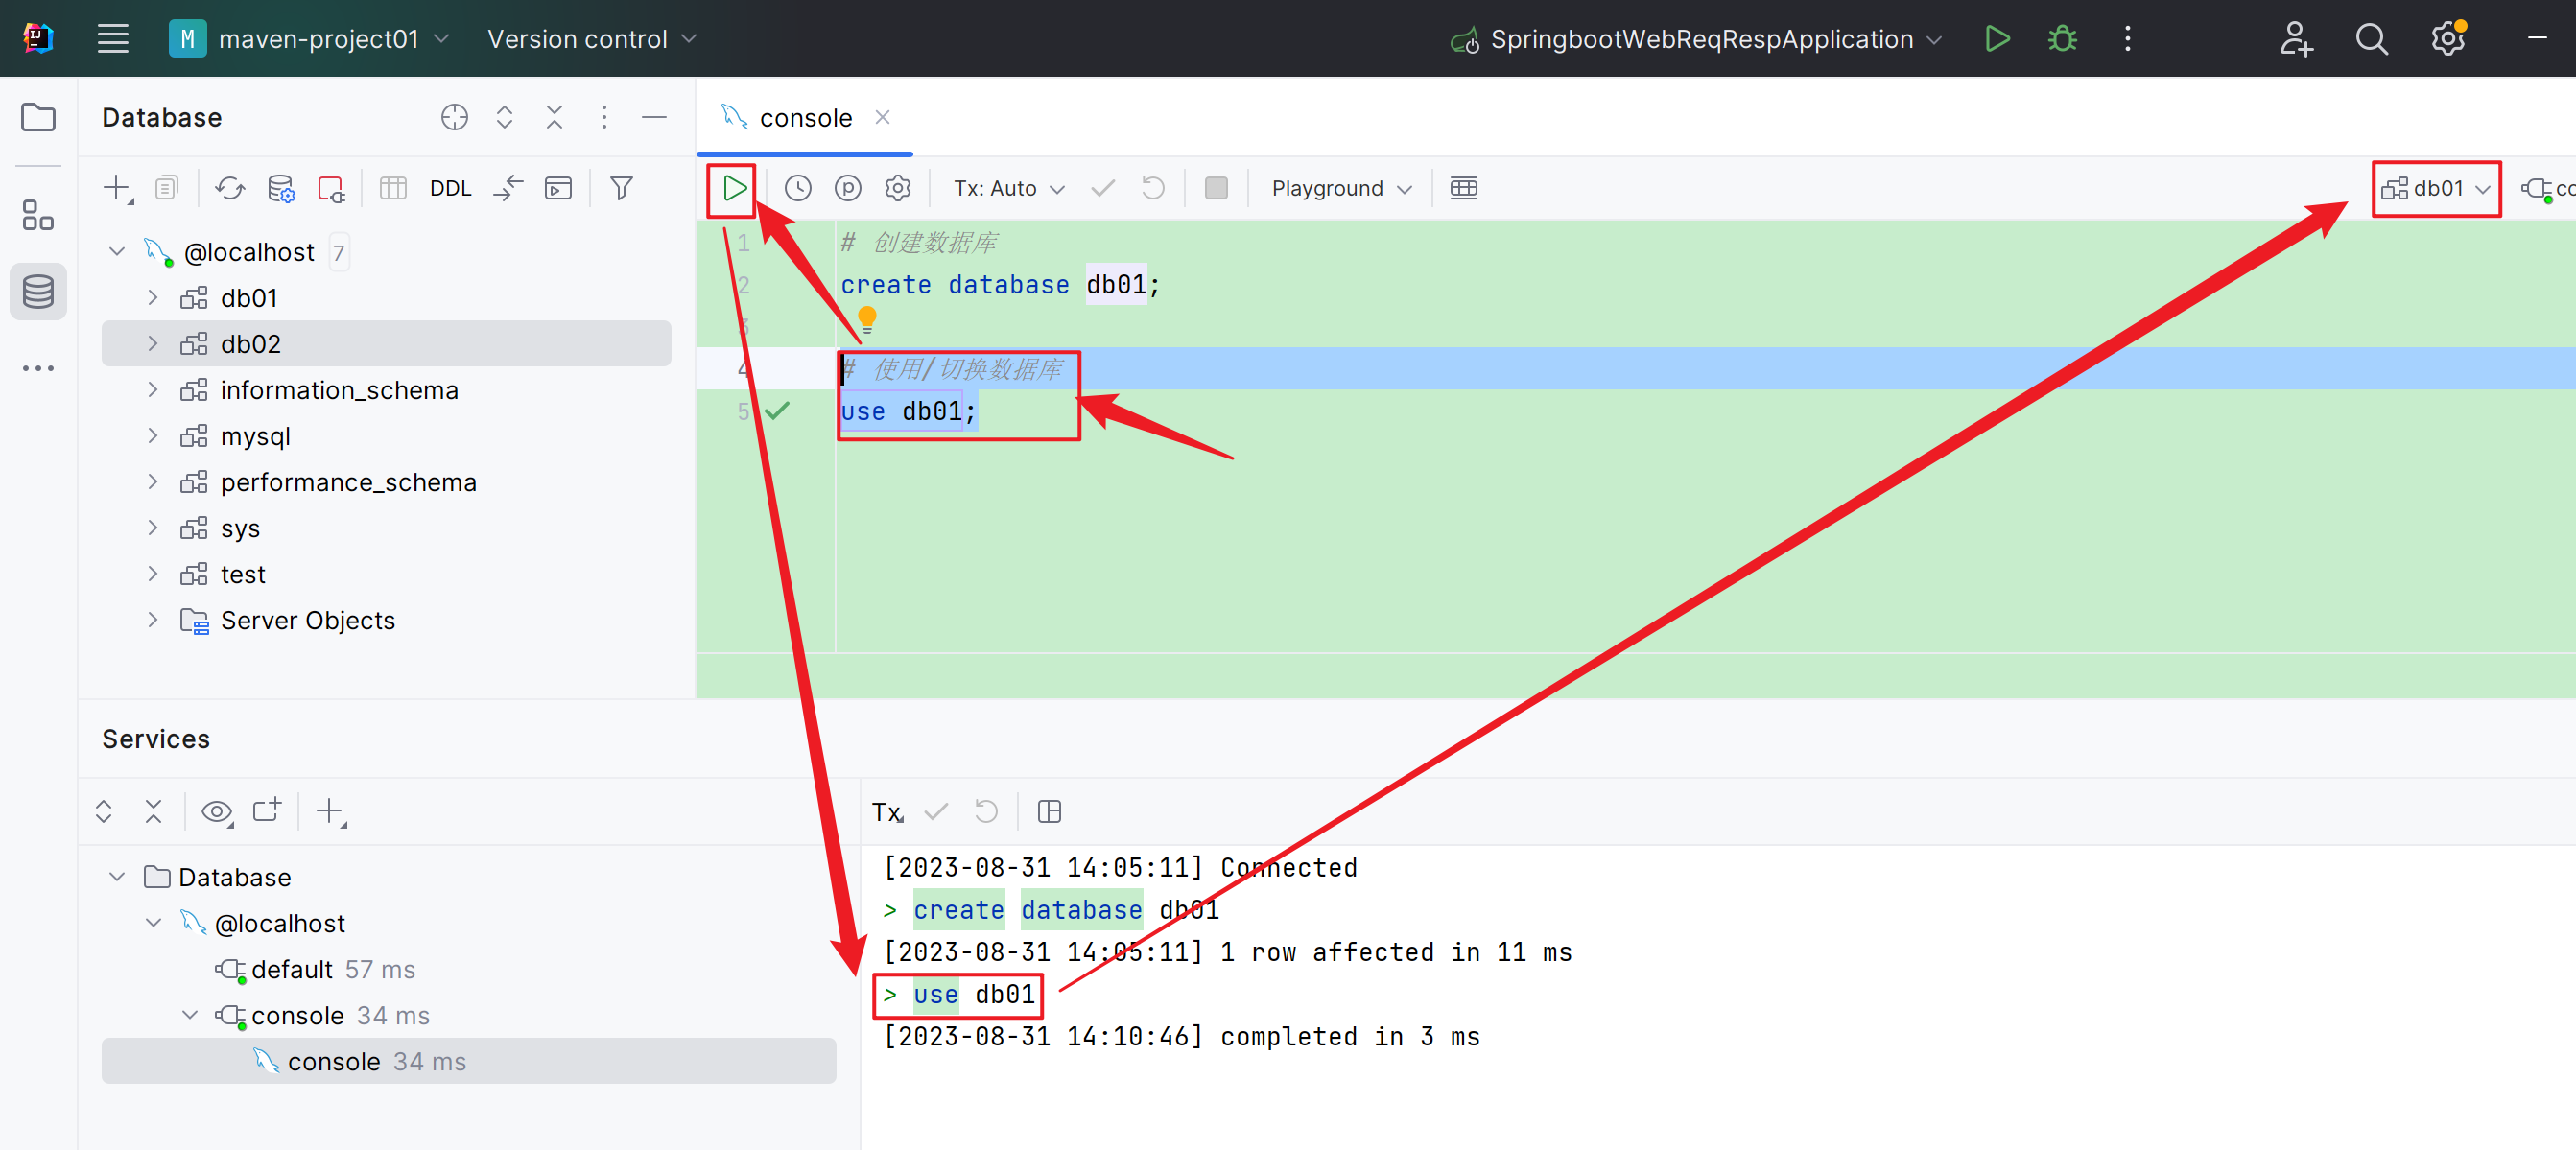Toggle the Tx transaction mode in Services
This screenshot has height=1150, width=2576.
pos(887,811)
